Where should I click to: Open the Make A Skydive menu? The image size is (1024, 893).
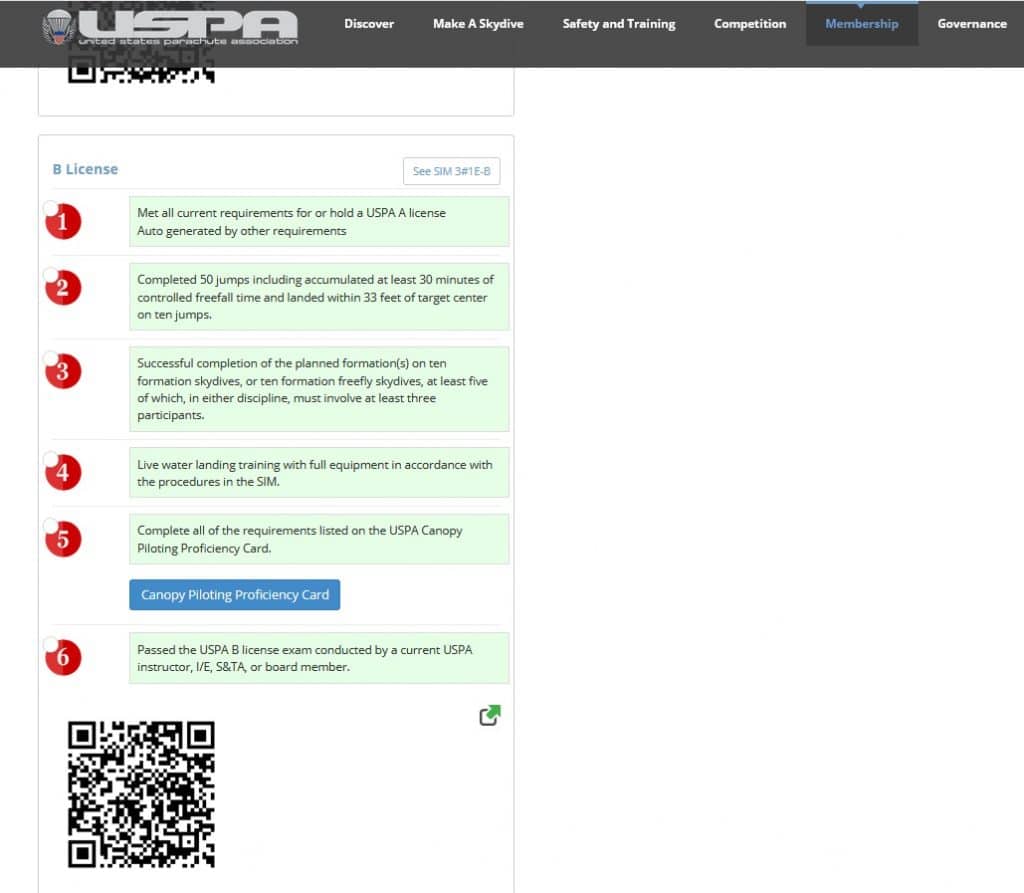tap(478, 24)
